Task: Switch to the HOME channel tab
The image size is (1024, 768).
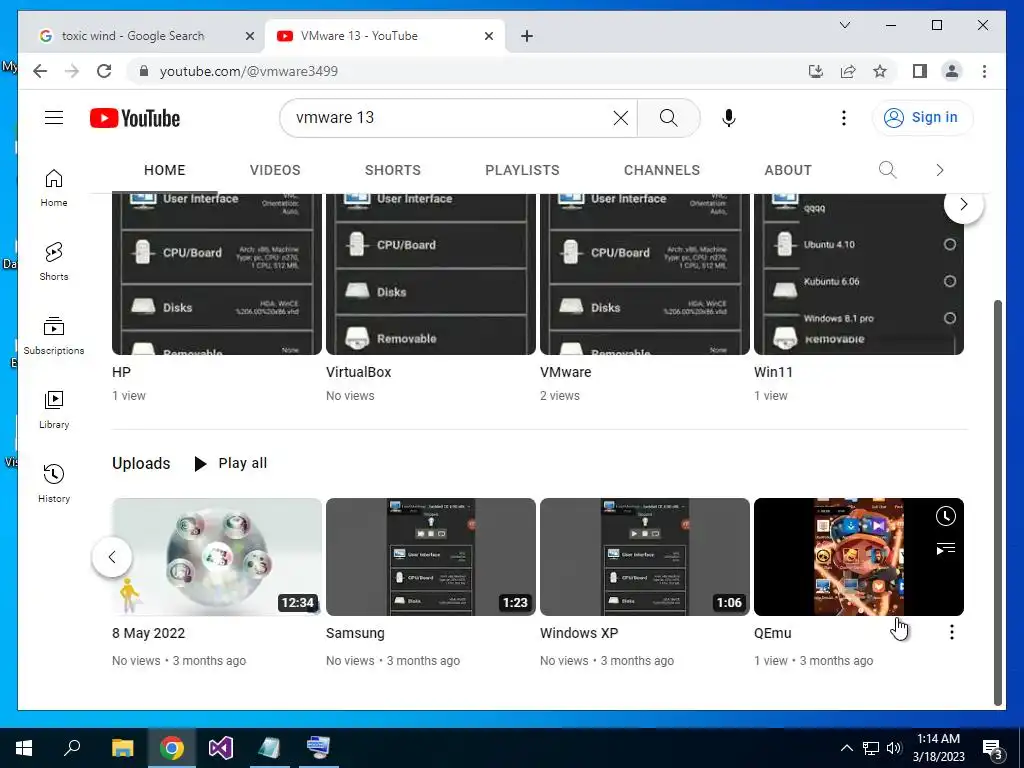Action: pyautogui.click(x=165, y=170)
